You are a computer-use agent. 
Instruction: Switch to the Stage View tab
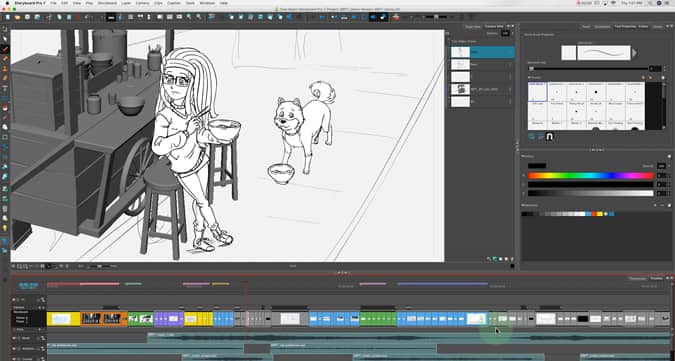coord(473,26)
